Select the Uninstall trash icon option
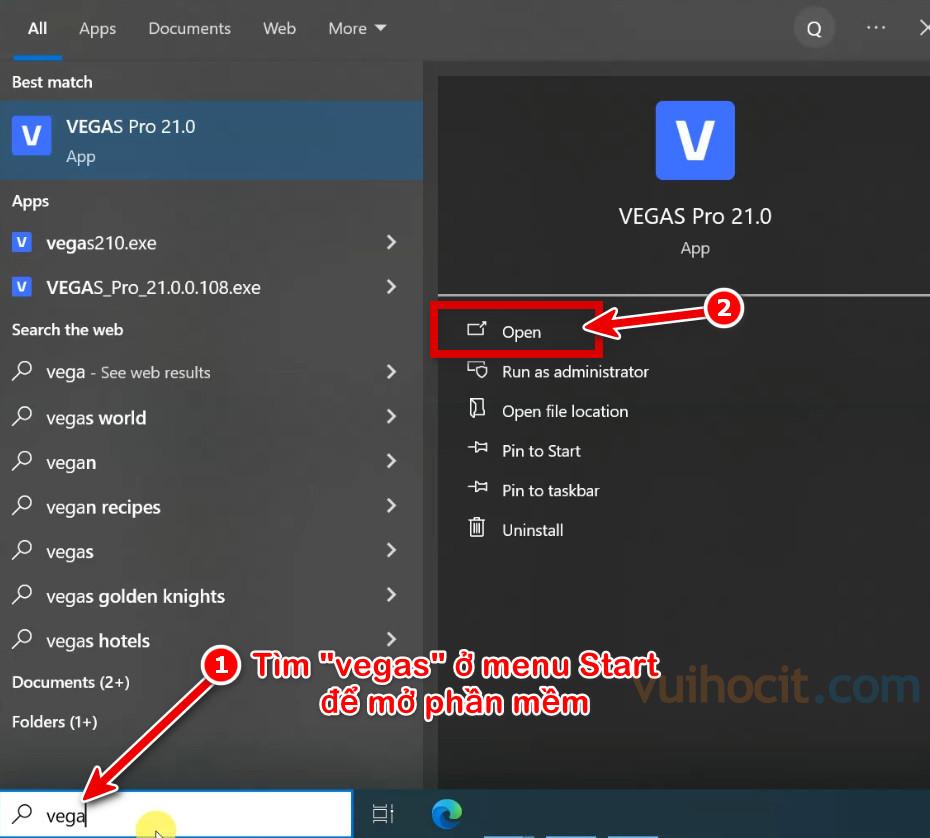 (x=532, y=530)
